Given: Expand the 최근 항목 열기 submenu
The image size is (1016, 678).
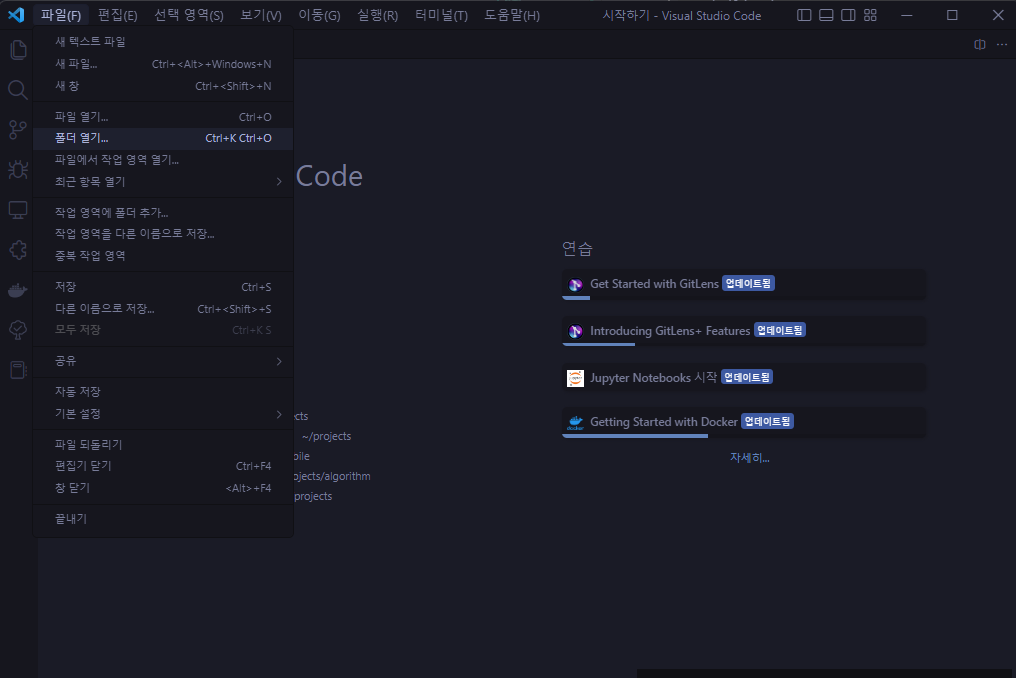Looking at the screenshot, I should [163, 181].
